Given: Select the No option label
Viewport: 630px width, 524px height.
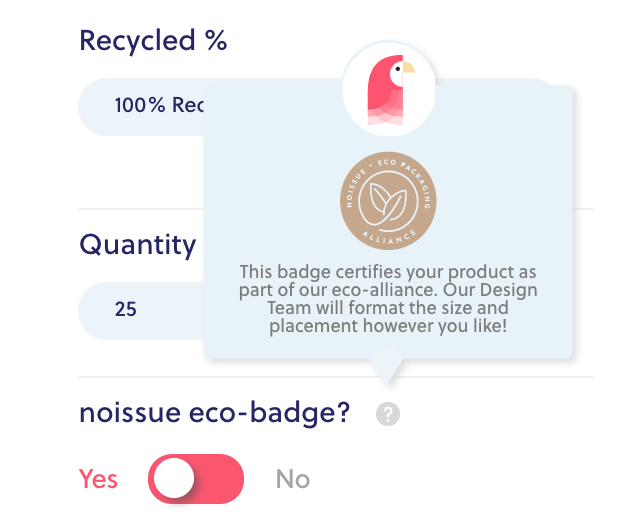Looking at the screenshot, I should pyautogui.click(x=293, y=479).
